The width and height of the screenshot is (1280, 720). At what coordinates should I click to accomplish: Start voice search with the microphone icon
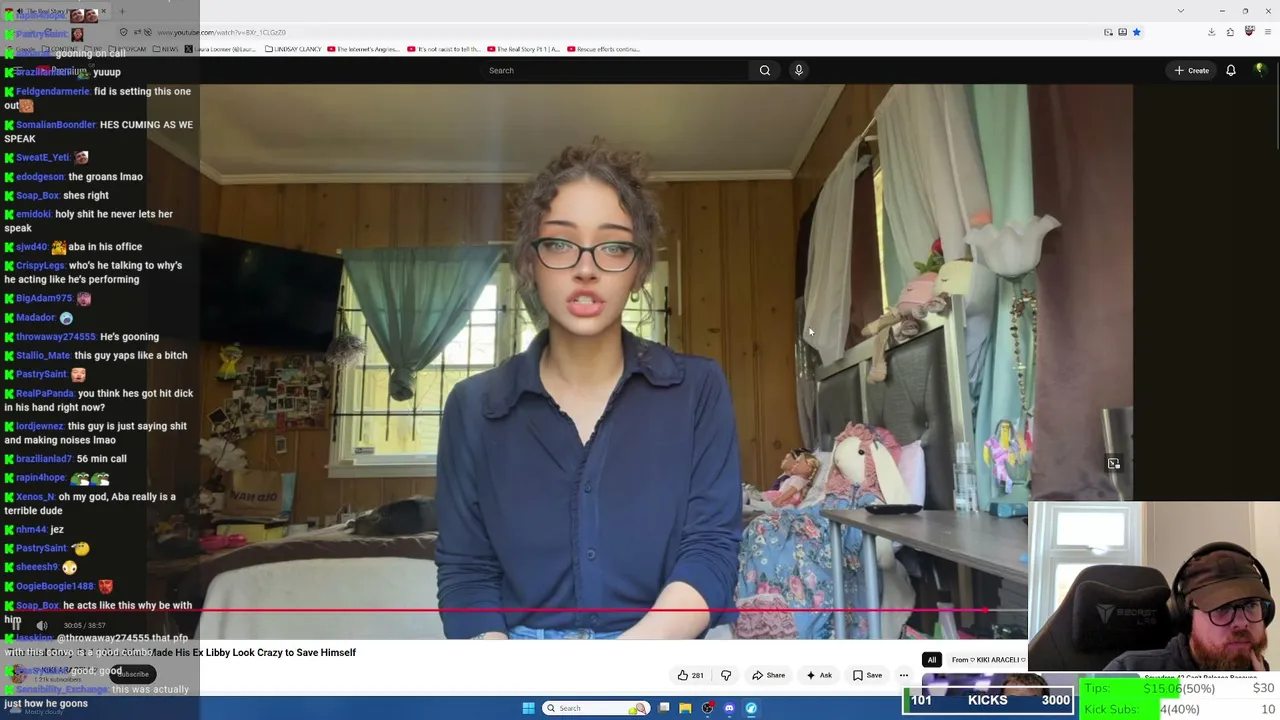click(x=798, y=70)
